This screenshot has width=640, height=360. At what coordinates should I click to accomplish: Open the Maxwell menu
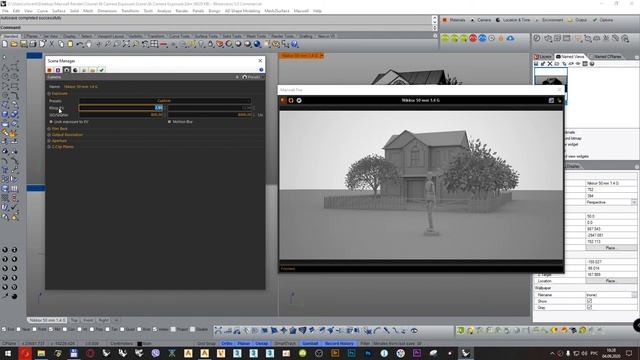click(301, 11)
